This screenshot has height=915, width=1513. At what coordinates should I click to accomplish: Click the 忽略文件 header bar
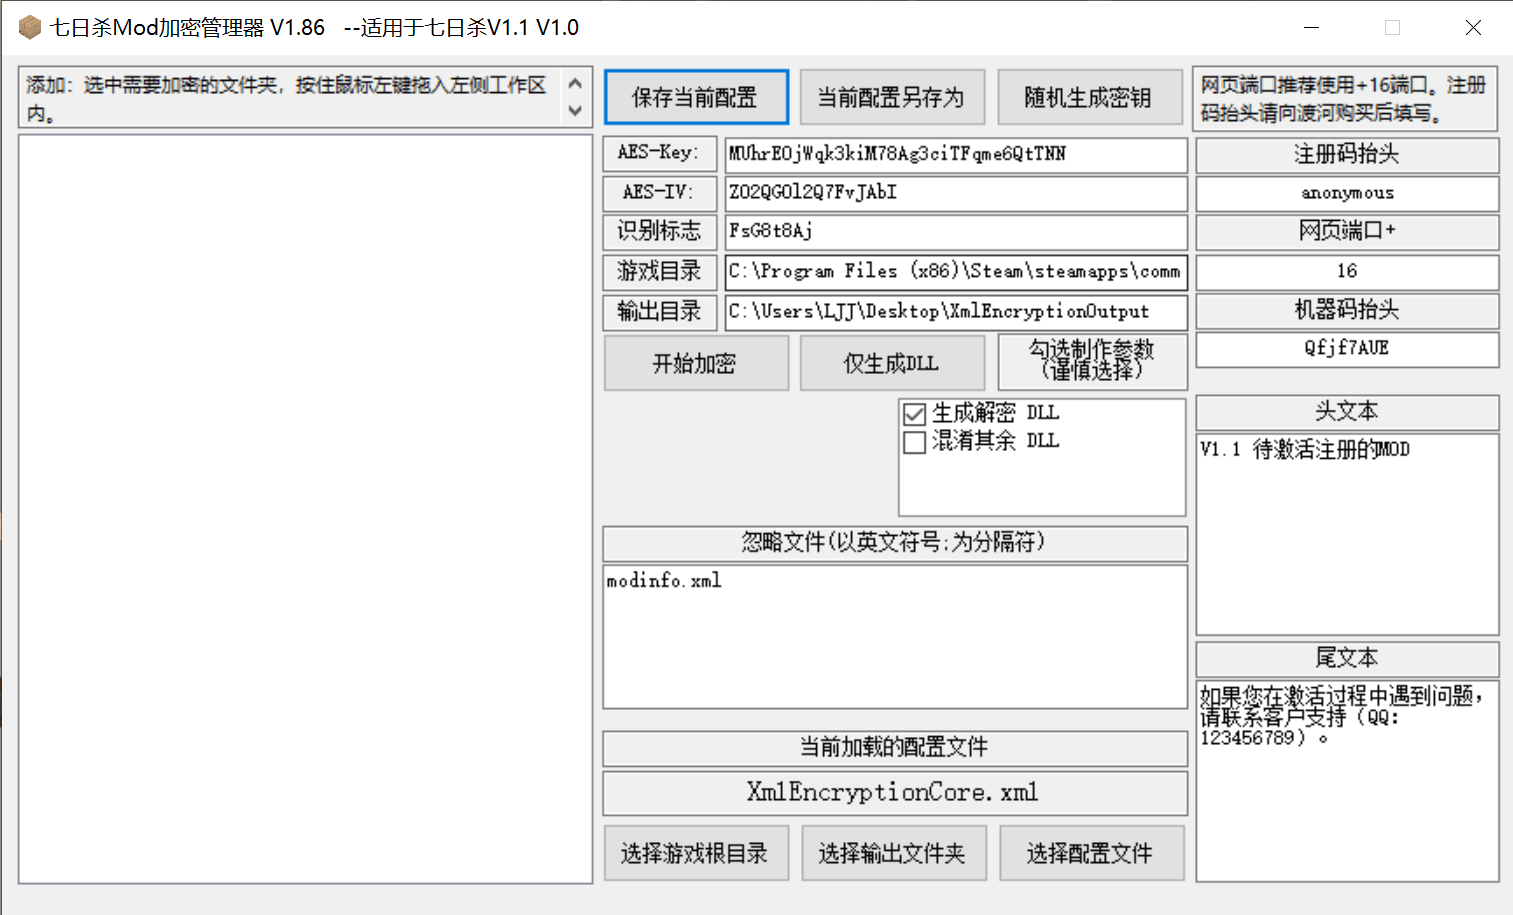pyautogui.click(x=895, y=543)
